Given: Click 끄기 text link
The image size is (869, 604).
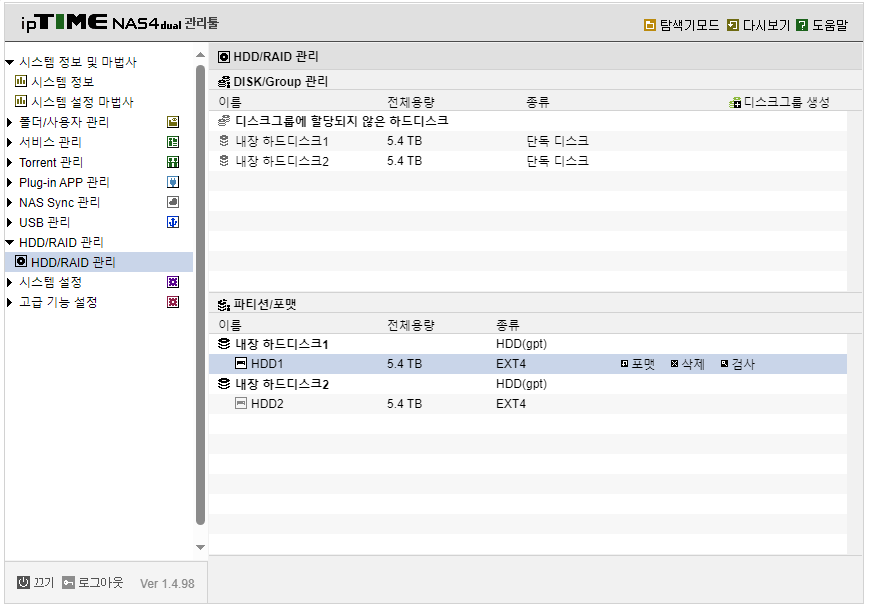Looking at the screenshot, I should [x=43, y=582].
